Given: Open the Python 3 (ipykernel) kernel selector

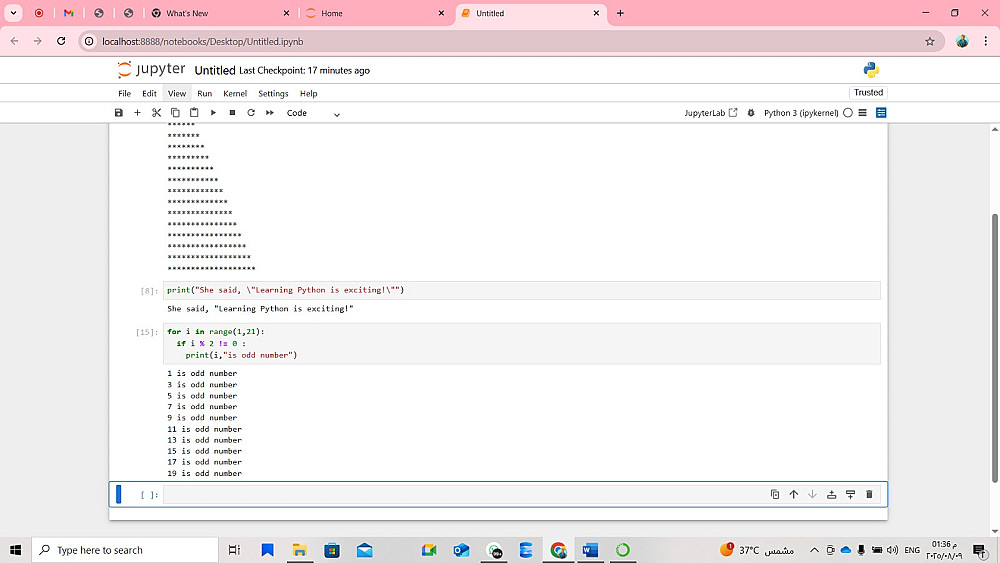Looking at the screenshot, I should [x=800, y=113].
